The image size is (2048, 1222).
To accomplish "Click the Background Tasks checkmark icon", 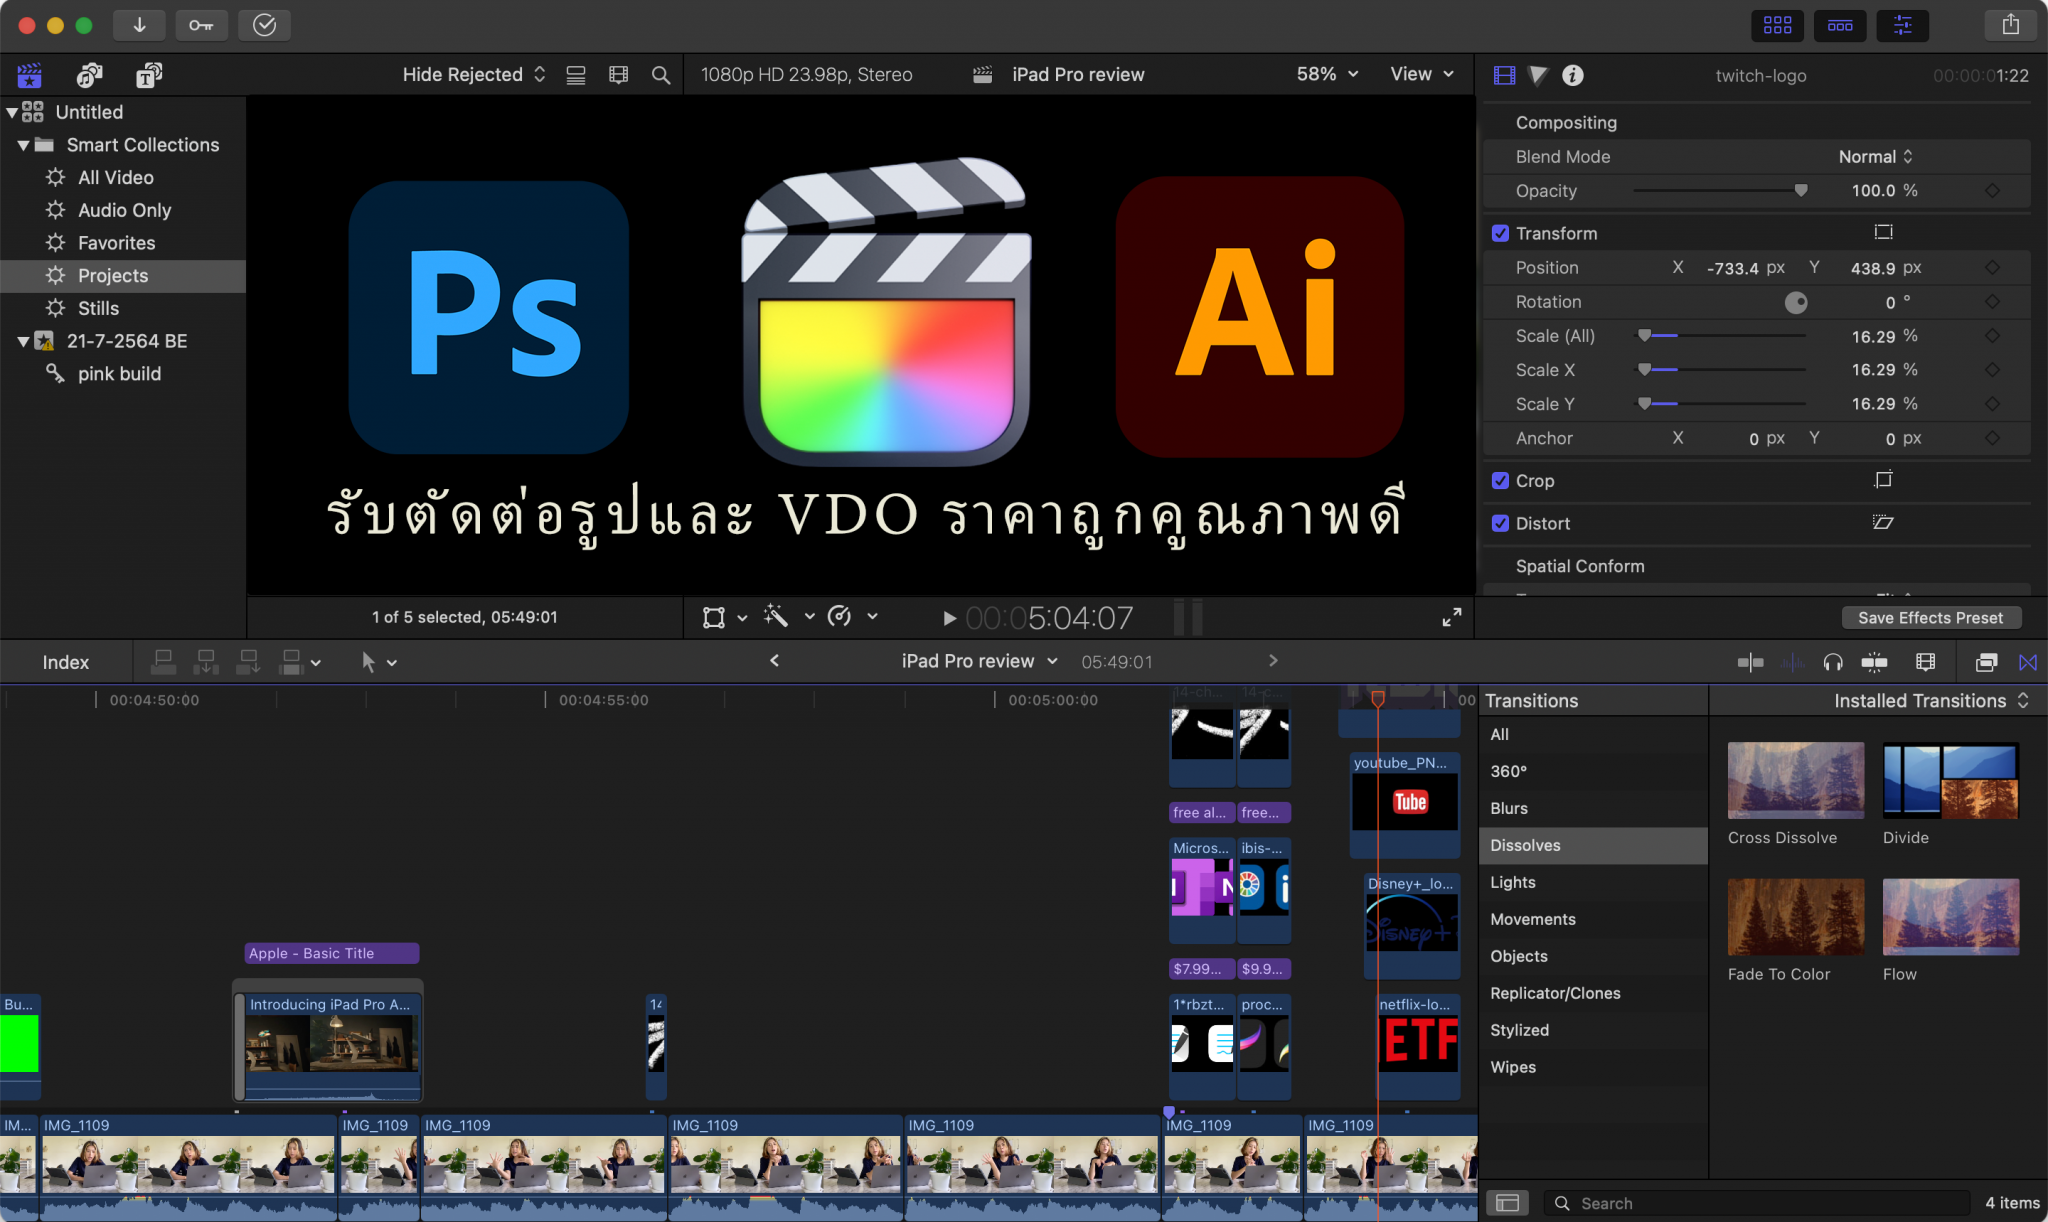I will point(264,25).
